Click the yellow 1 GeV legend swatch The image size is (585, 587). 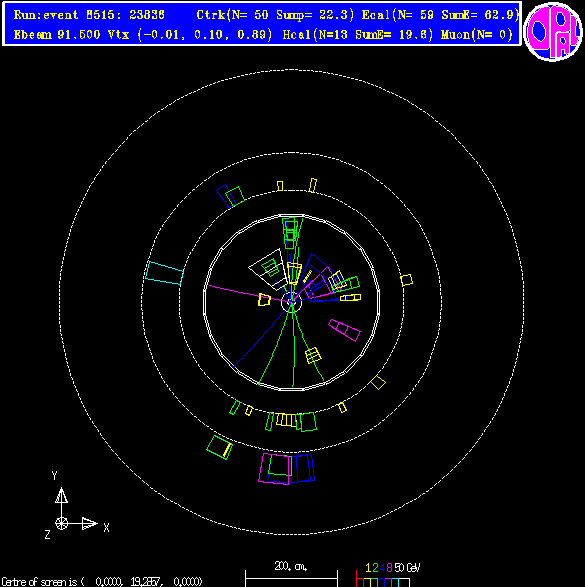[x=367, y=583]
